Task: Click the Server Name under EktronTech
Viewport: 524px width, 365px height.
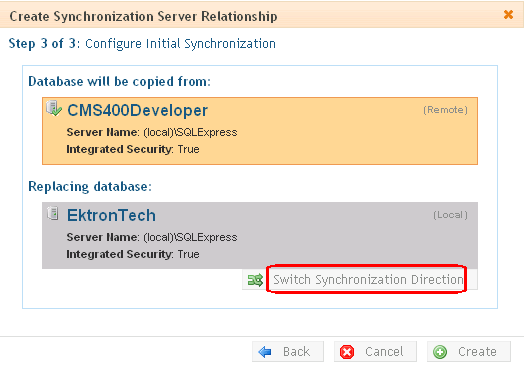Action: 152,237
